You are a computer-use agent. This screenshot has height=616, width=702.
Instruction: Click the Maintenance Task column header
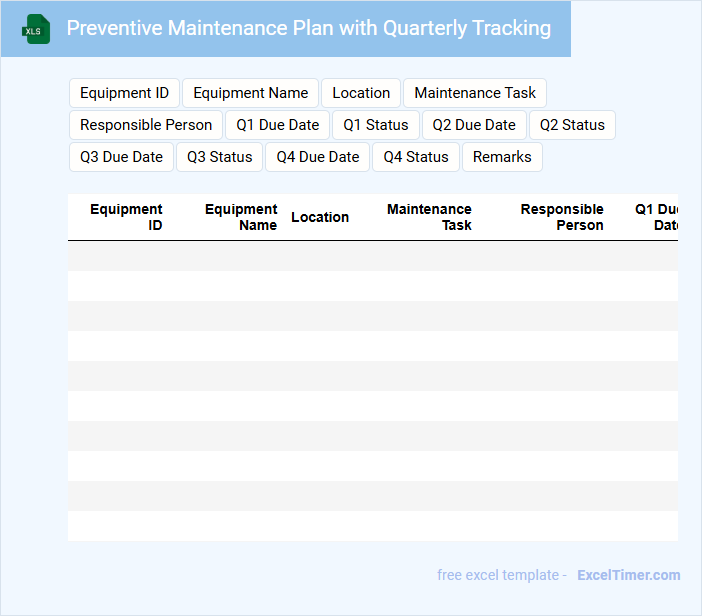[429, 217]
